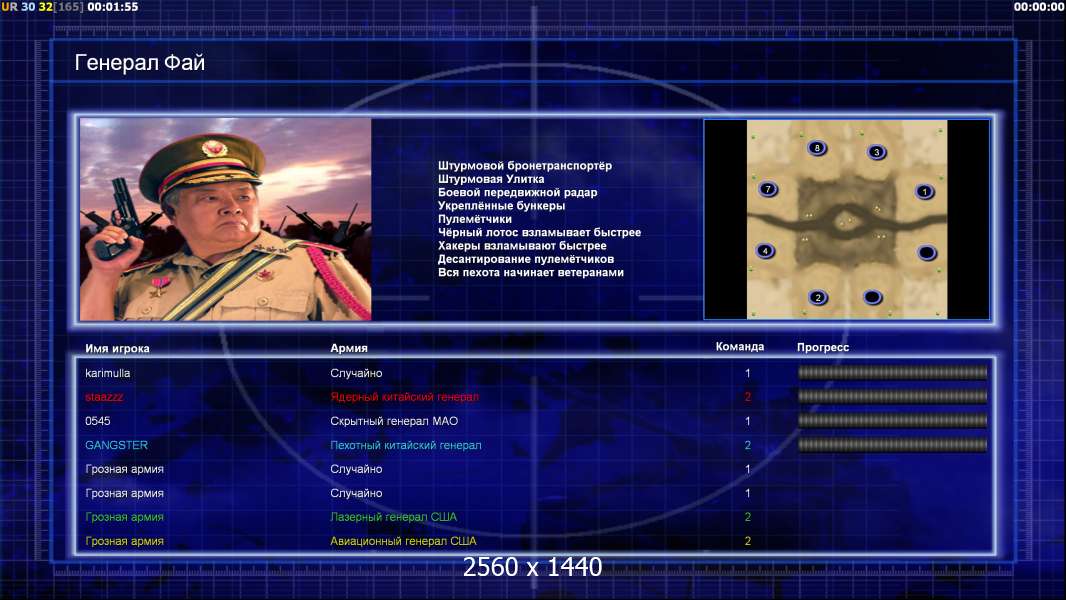Click team number 2 in staazzz's row

click(x=747, y=397)
